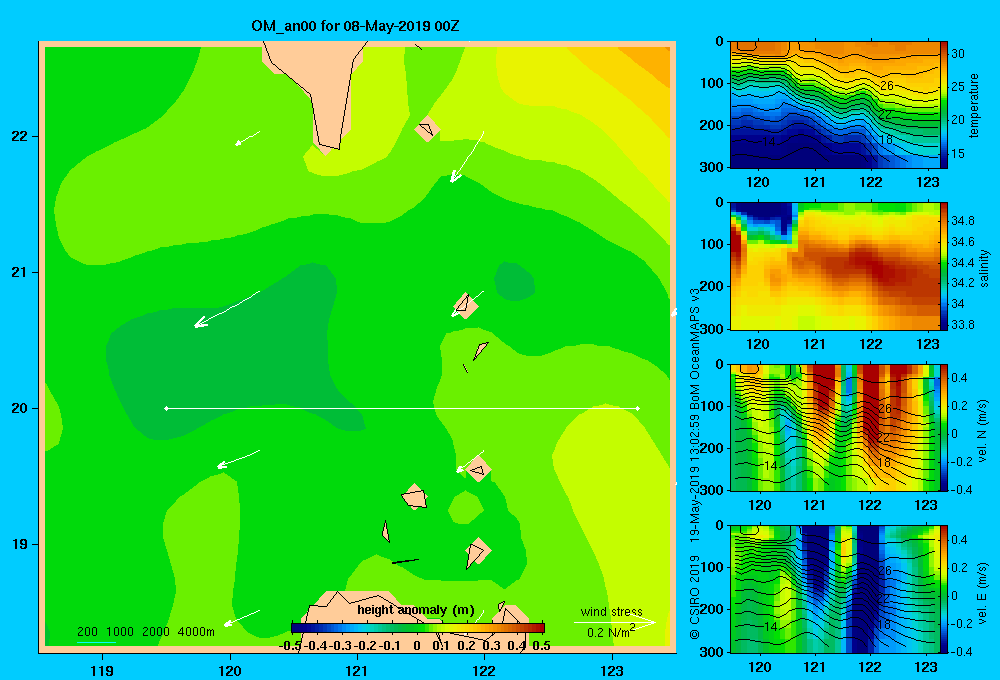The image size is (1000, 680).
Task: Click the 34.8 value on the salinity scale
Action: pos(962,221)
